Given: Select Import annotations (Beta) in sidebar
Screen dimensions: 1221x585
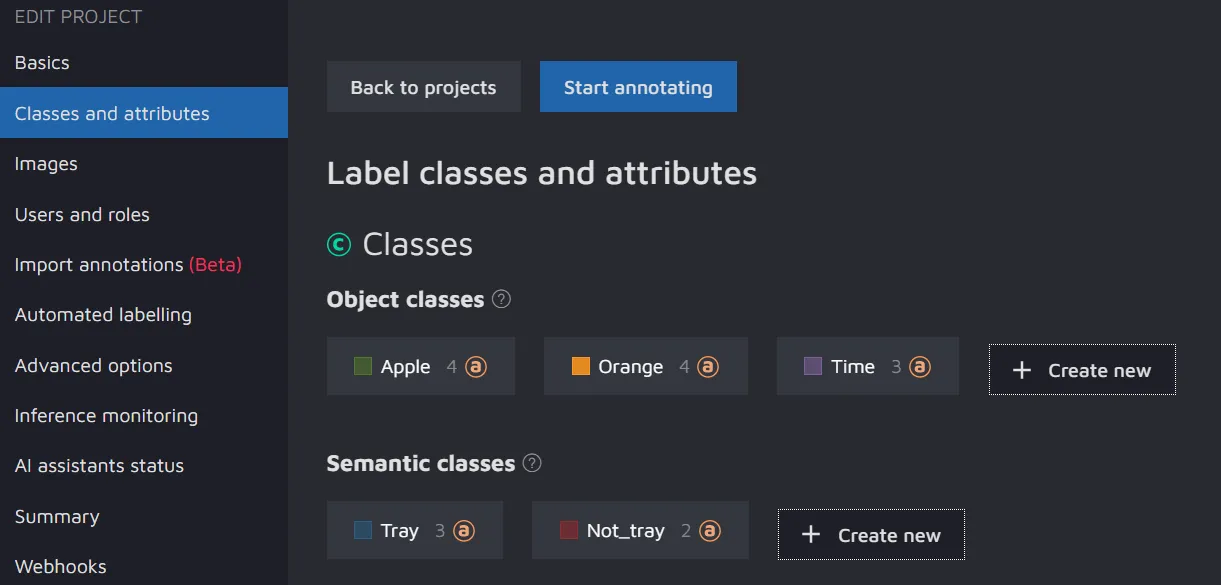Looking at the screenshot, I should pyautogui.click(x=128, y=264).
